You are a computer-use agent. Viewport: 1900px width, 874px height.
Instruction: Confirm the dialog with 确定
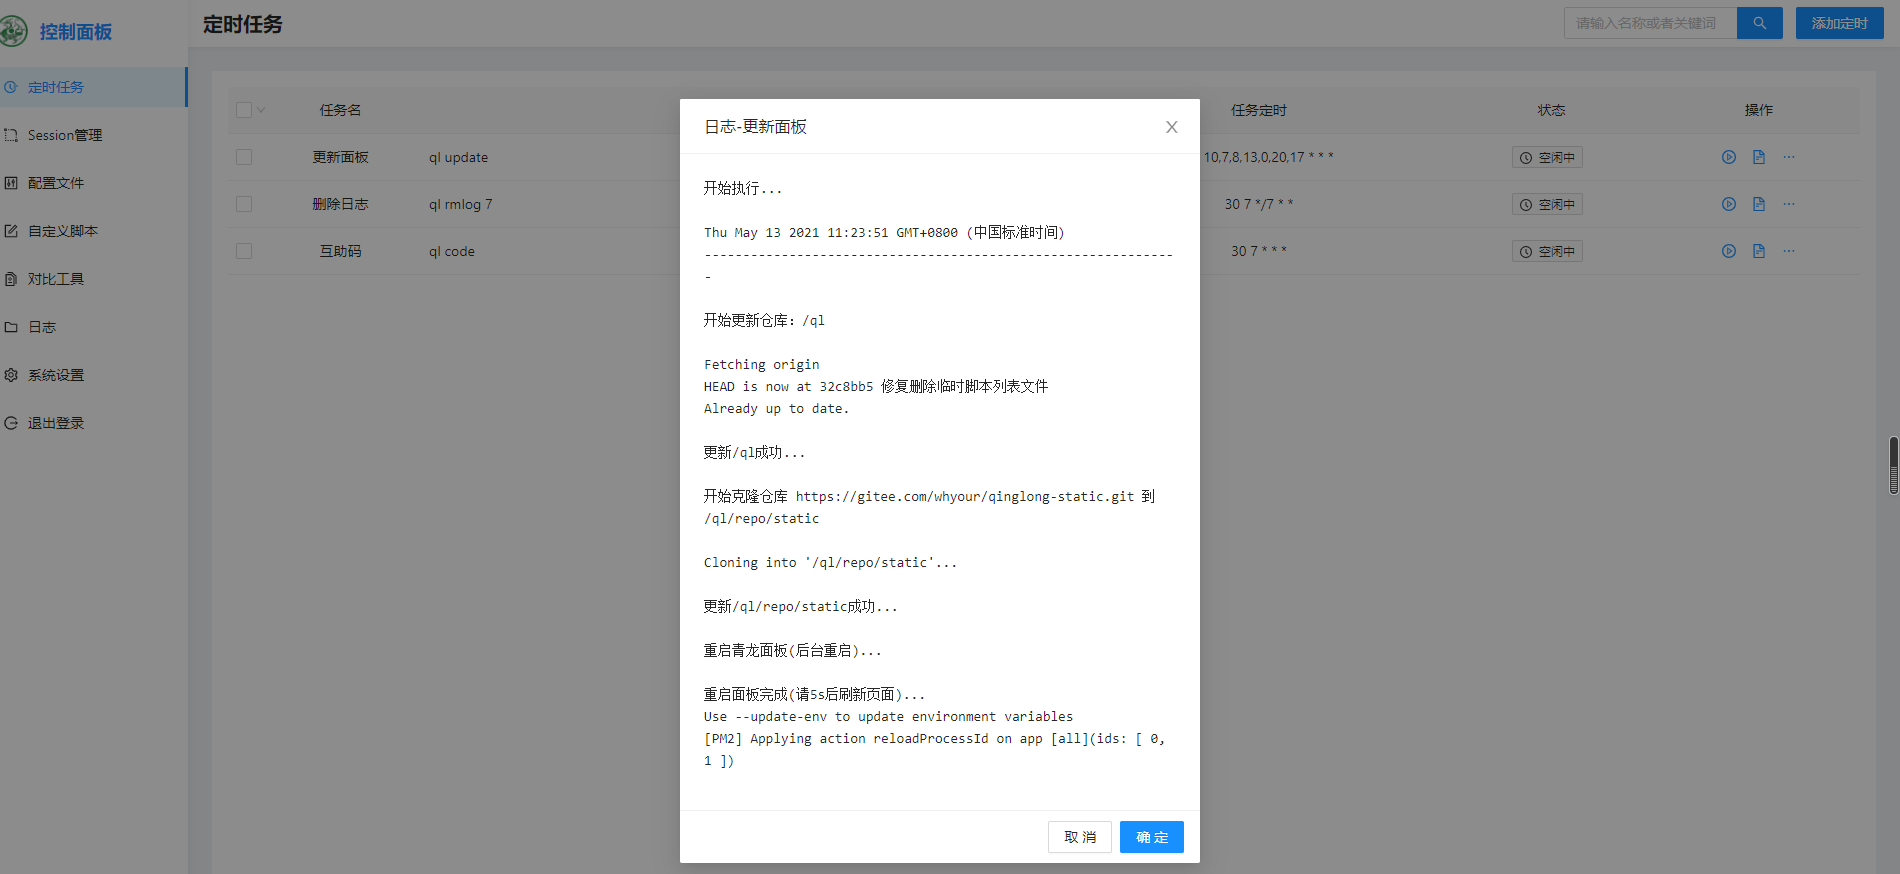[x=1152, y=837]
